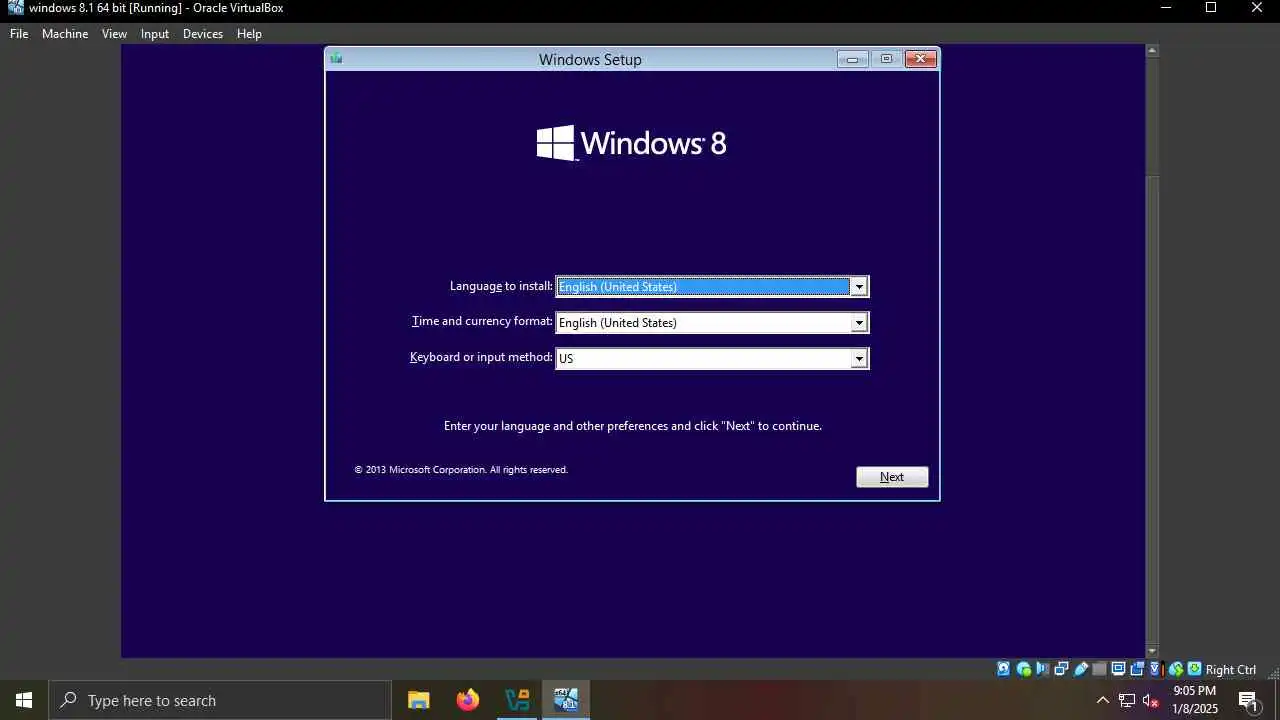
Task: Open the VirtualBox Manager taskbar icon
Action: click(x=517, y=700)
